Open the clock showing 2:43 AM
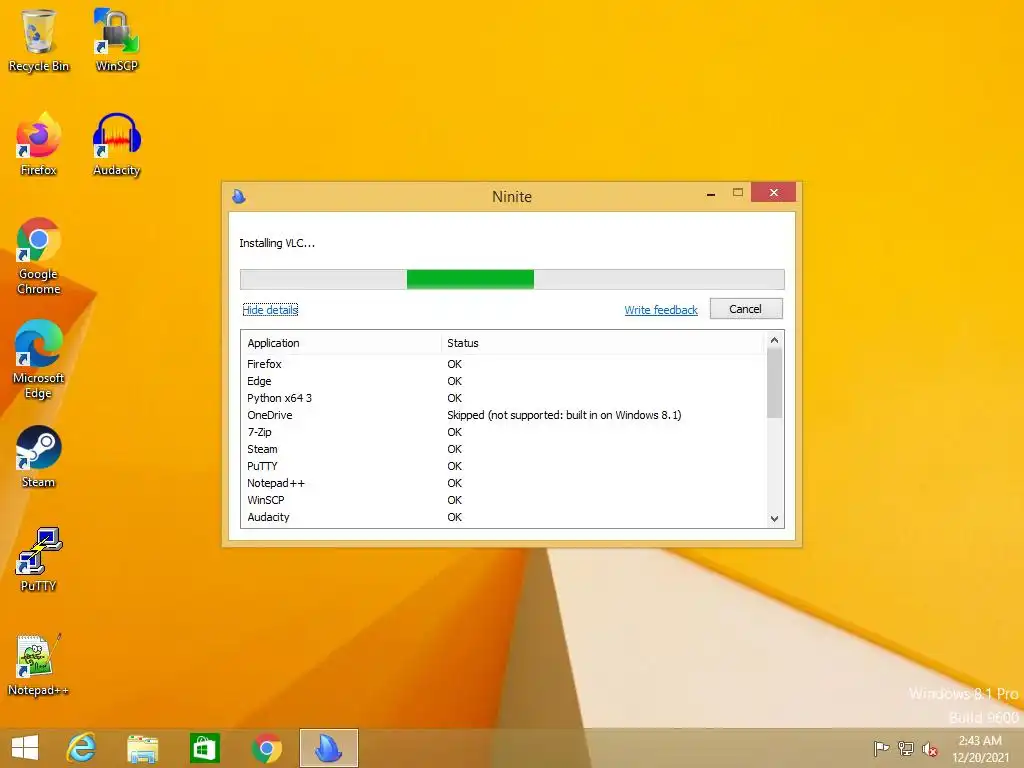Screen dimensions: 1024x768 pyautogui.click(x=980, y=748)
